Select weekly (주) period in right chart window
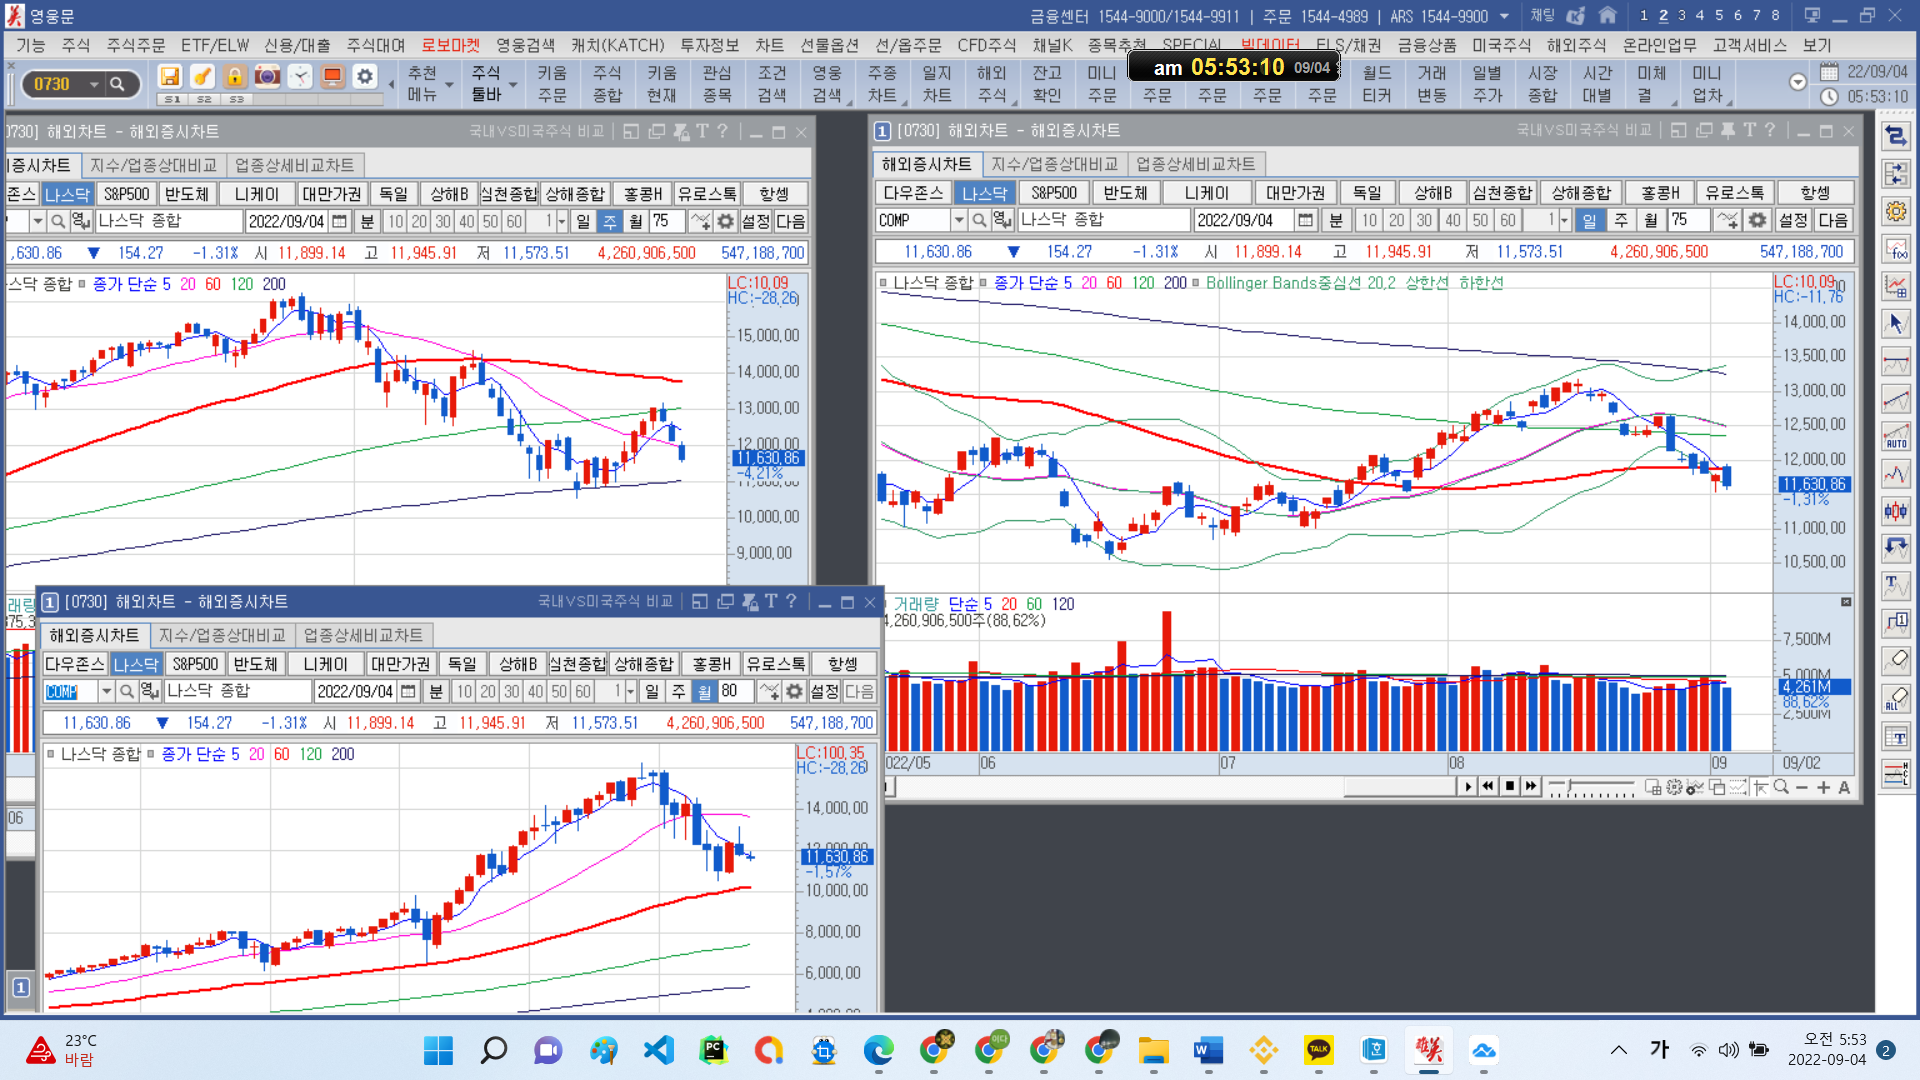The height and width of the screenshot is (1080, 1920). [x=1621, y=220]
